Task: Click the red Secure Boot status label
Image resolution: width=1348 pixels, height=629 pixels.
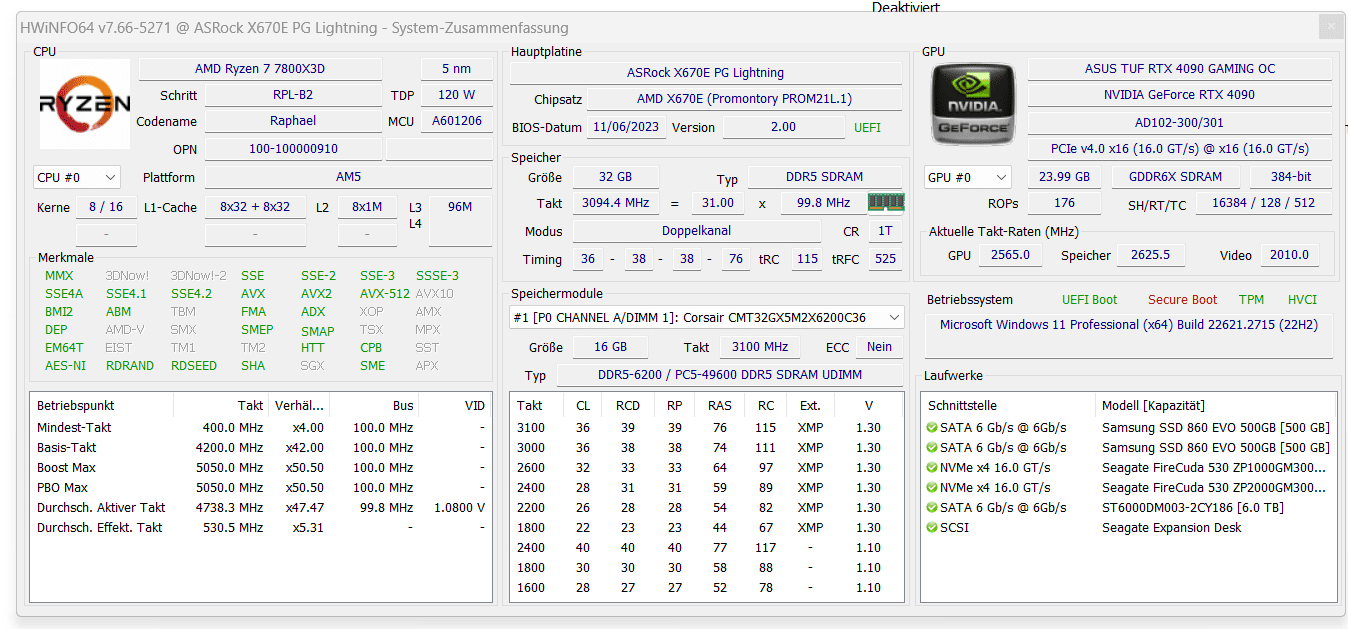Action: (x=1182, y=300)
